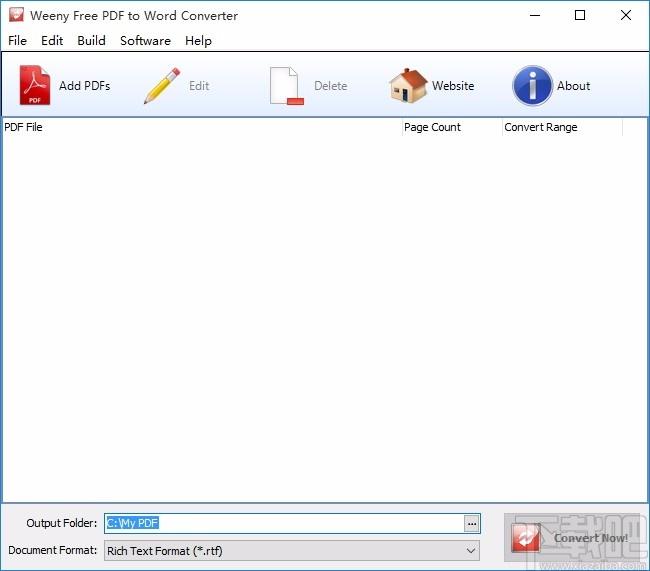The width and height of the screenshot is (650, 571).
Task: Maximize the converter window
Action: [580, 15]
